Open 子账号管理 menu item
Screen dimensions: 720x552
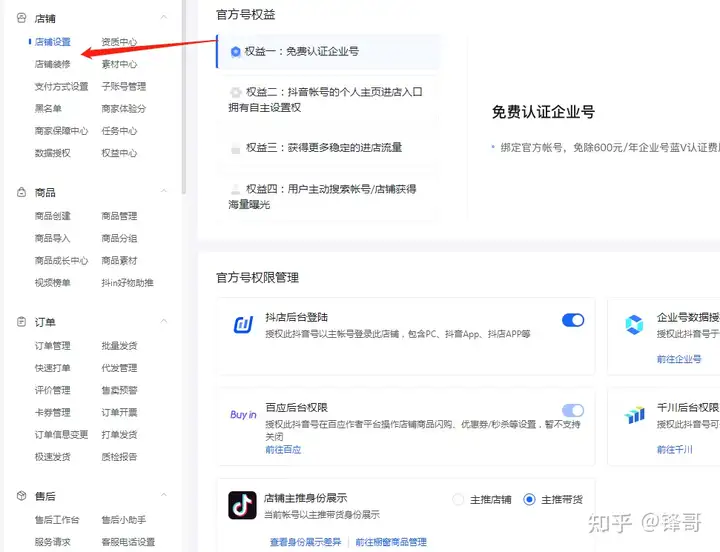pyautogui.click(x=124, y=86)
